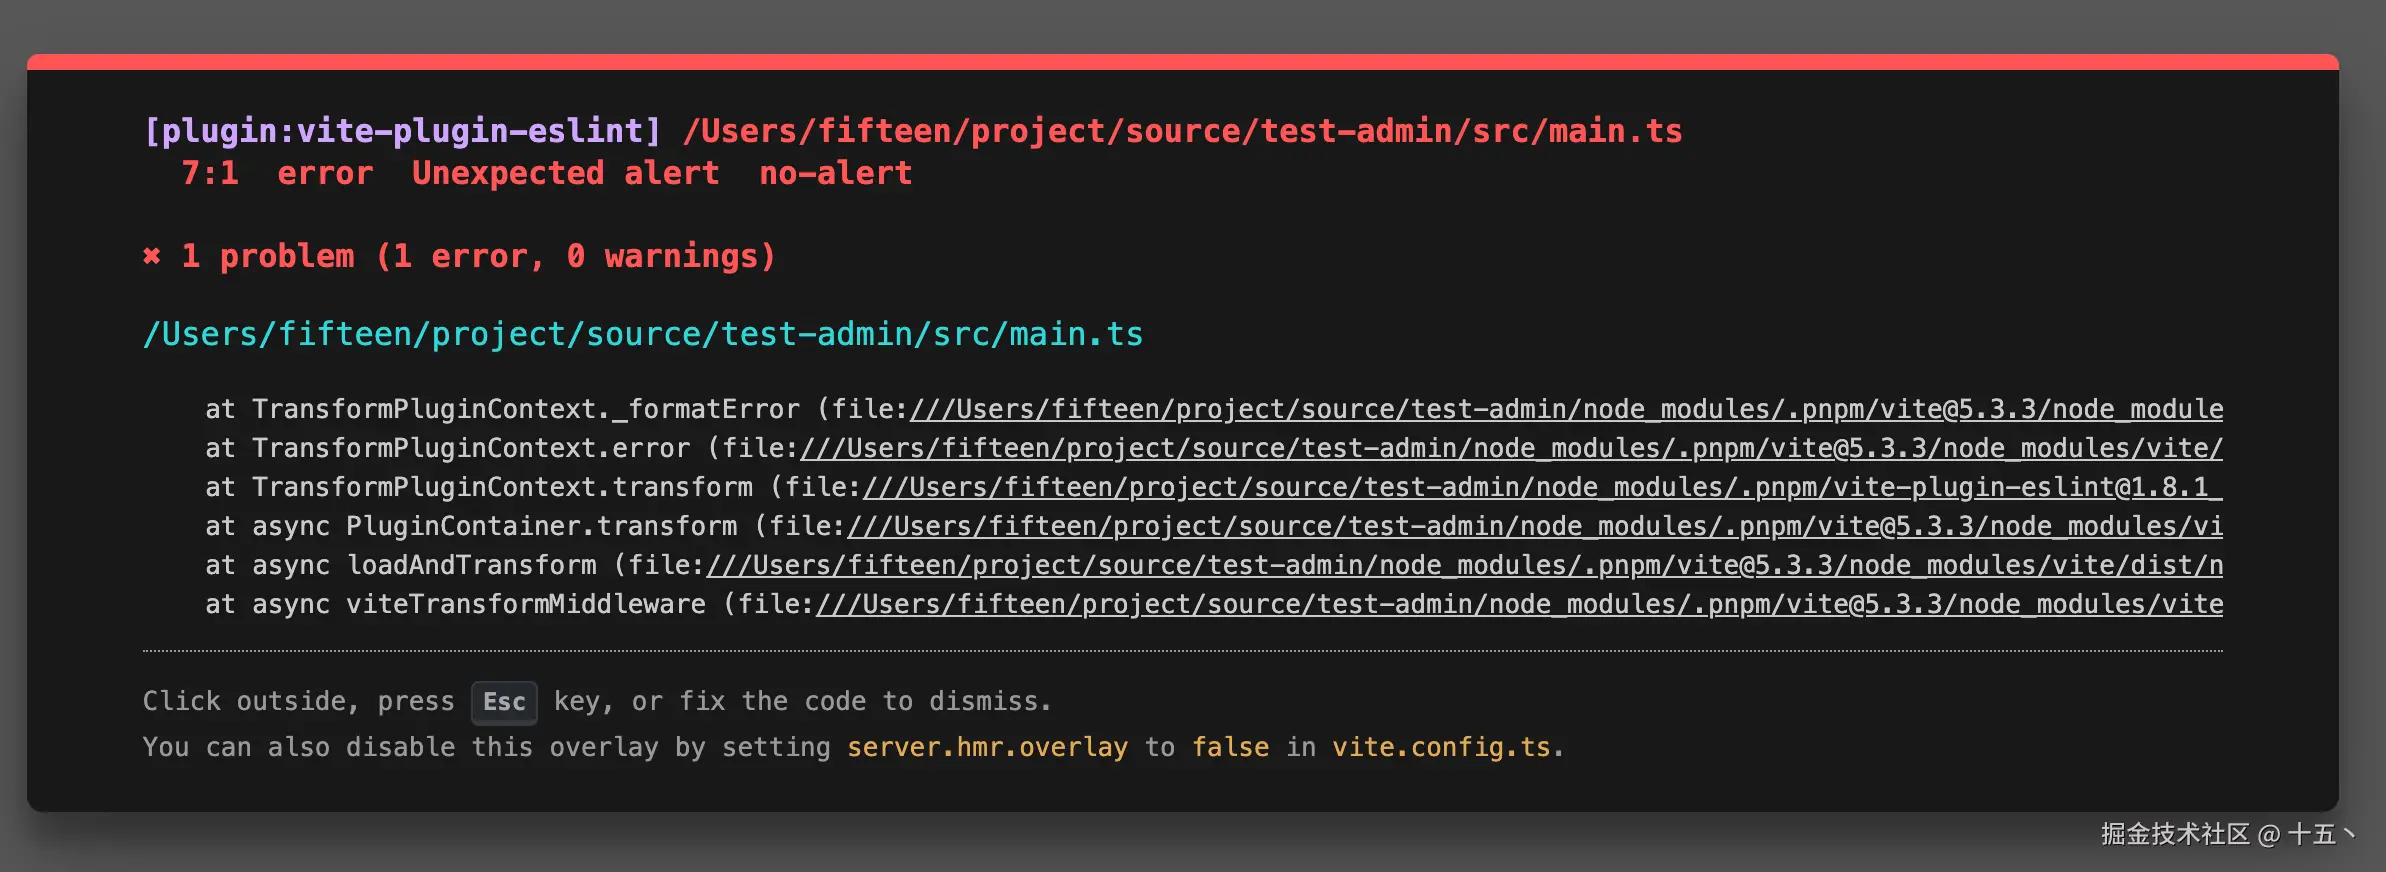Open the viteTransformMiddleware stack trace link

pos(1518,605)
